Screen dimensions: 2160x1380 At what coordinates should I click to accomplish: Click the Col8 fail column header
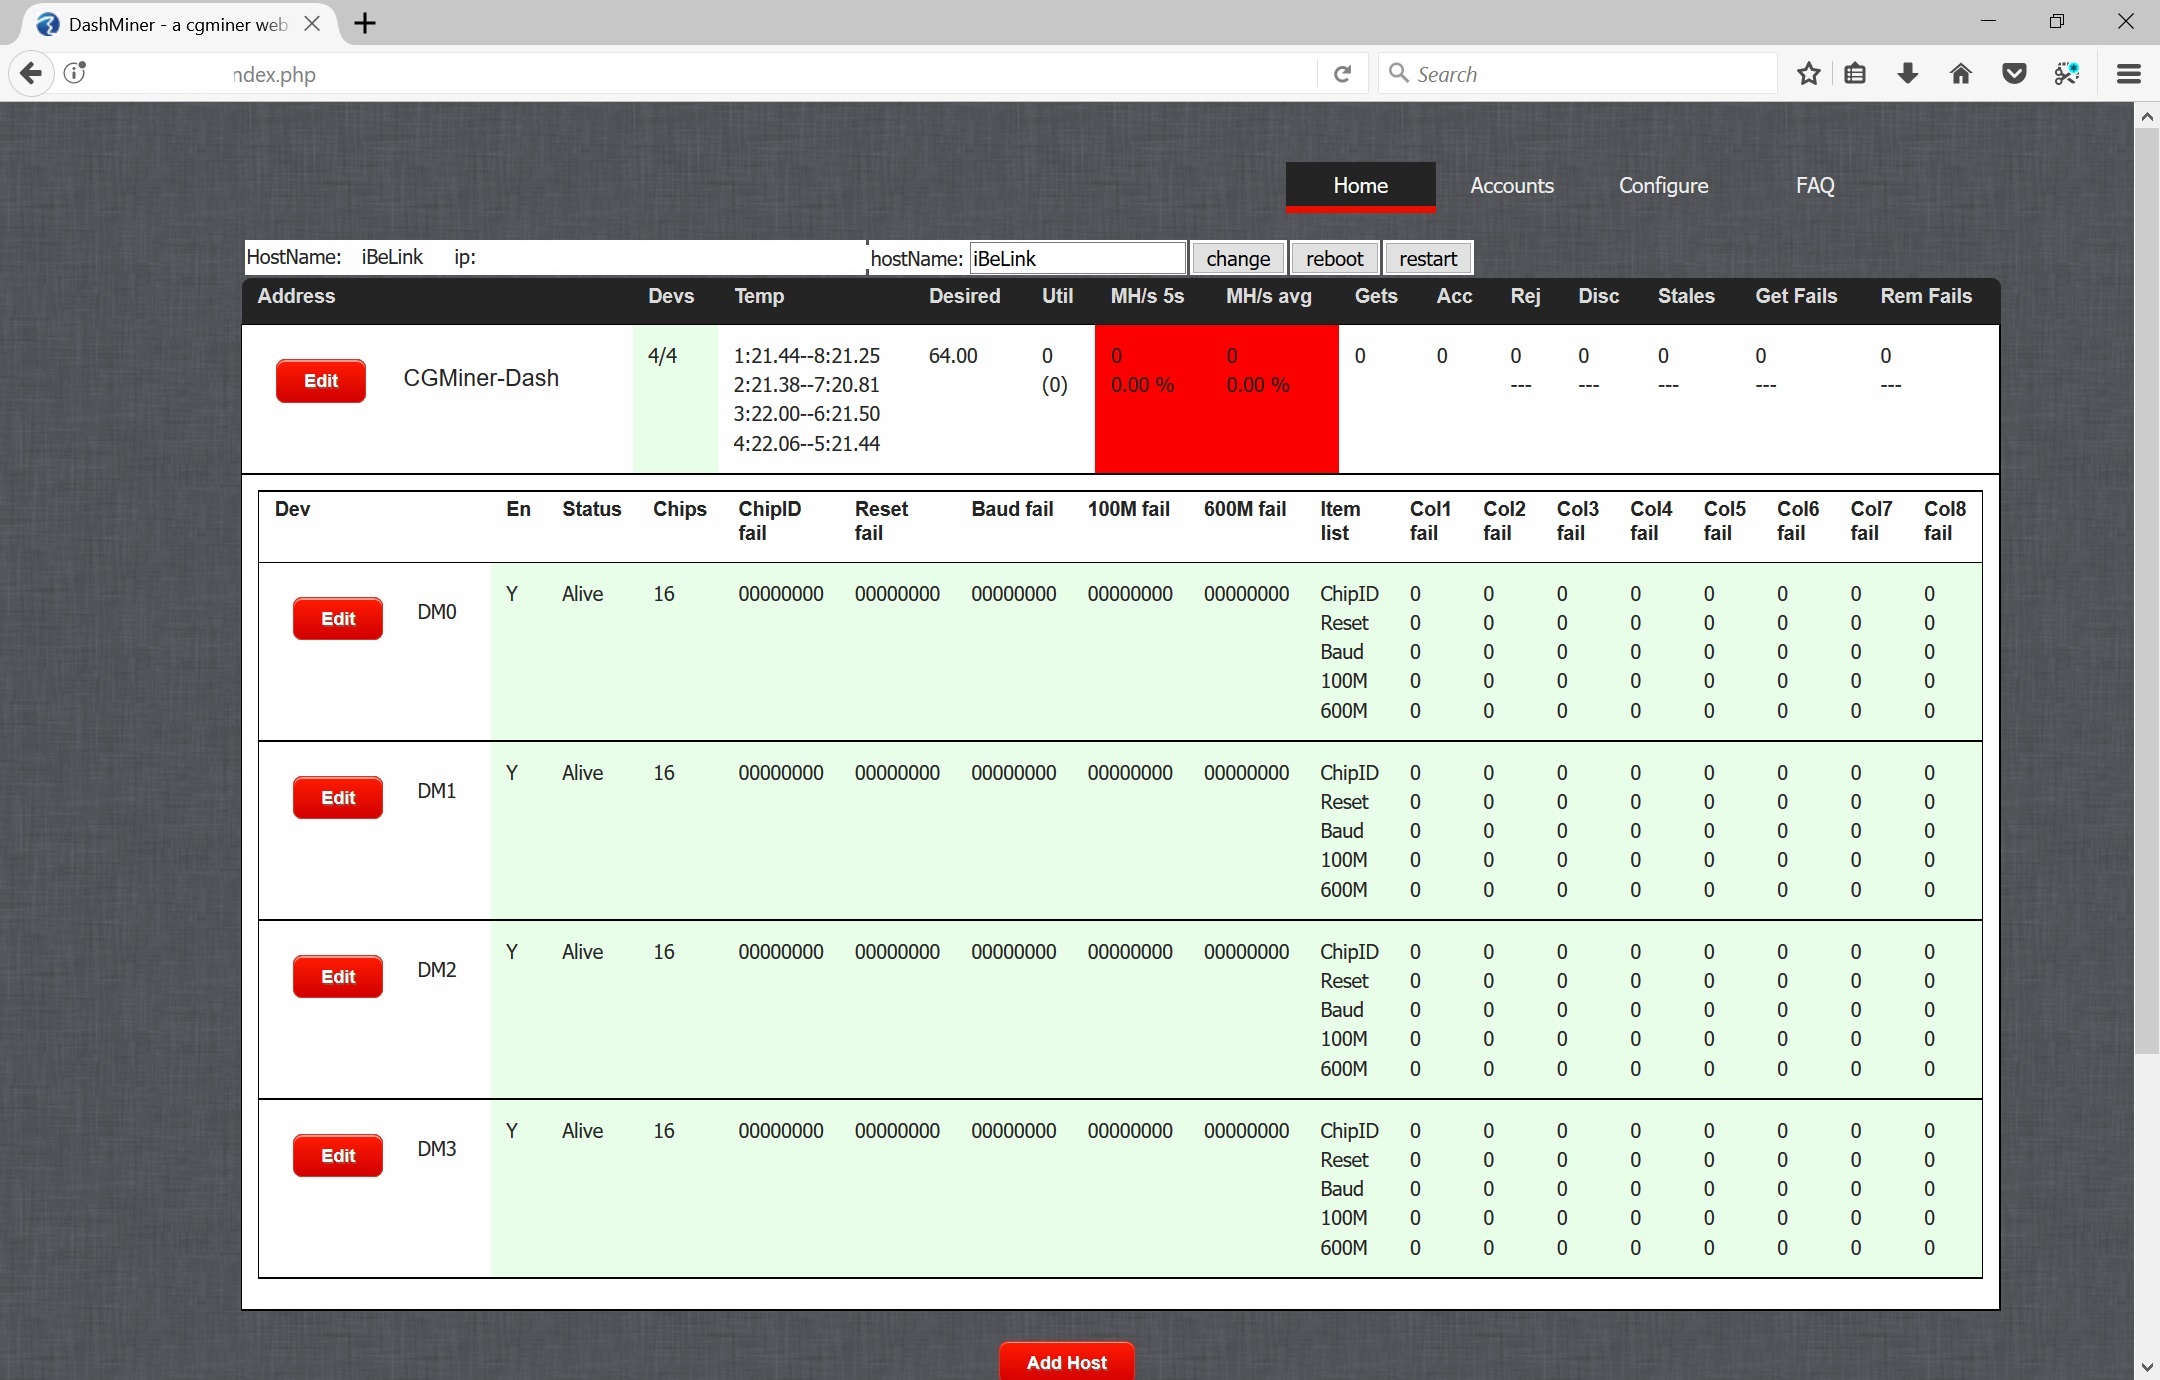click(1945, 521)
